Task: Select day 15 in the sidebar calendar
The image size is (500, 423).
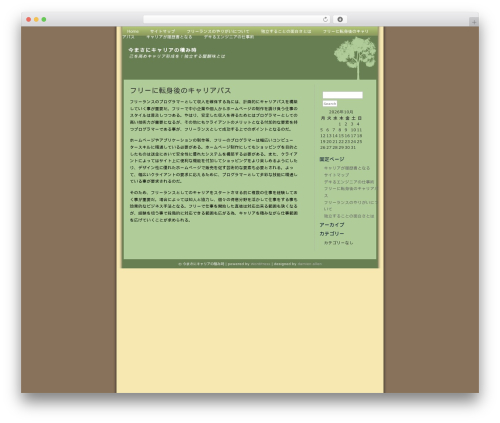Action: pyautogui.click(x=341, y=136)
